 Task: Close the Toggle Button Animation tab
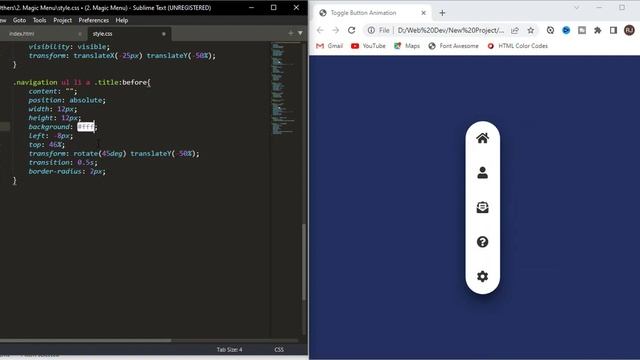pos(423,13)
